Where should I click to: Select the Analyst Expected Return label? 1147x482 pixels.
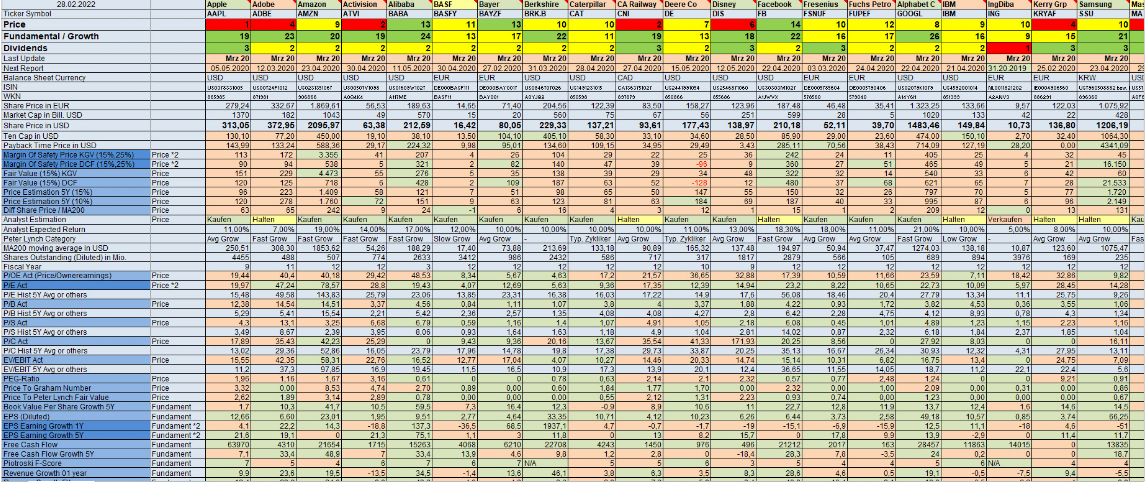pyautogui.click(x=75, y=229)
